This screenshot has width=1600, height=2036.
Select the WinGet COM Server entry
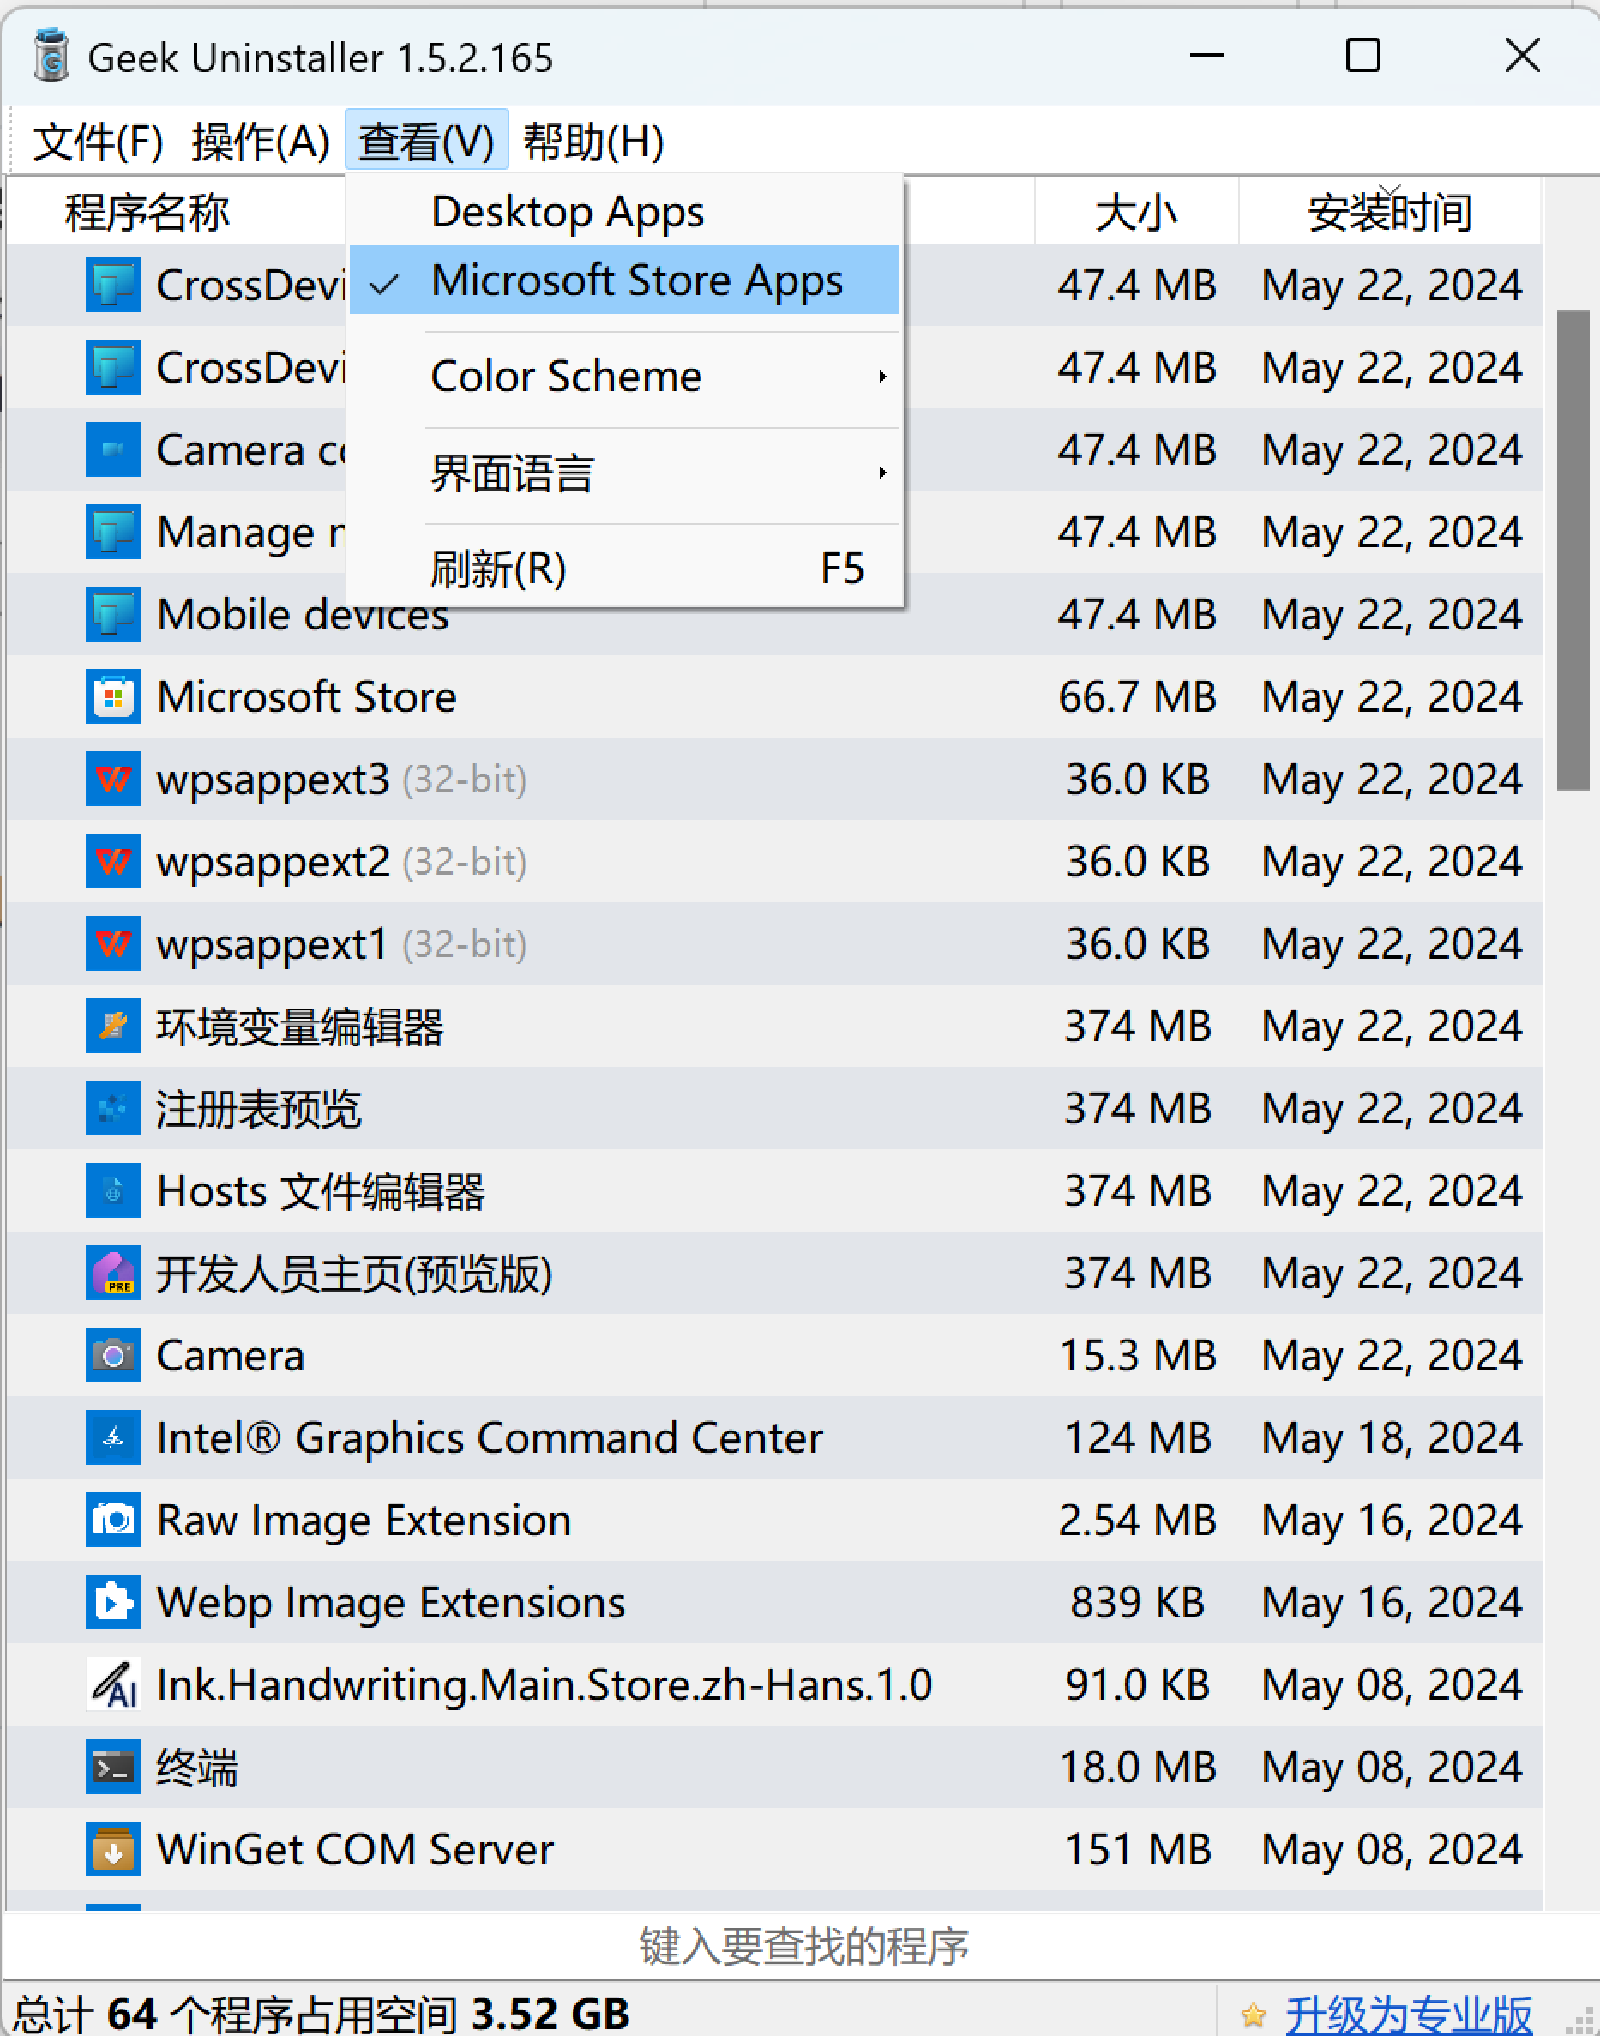point(355,1849)
